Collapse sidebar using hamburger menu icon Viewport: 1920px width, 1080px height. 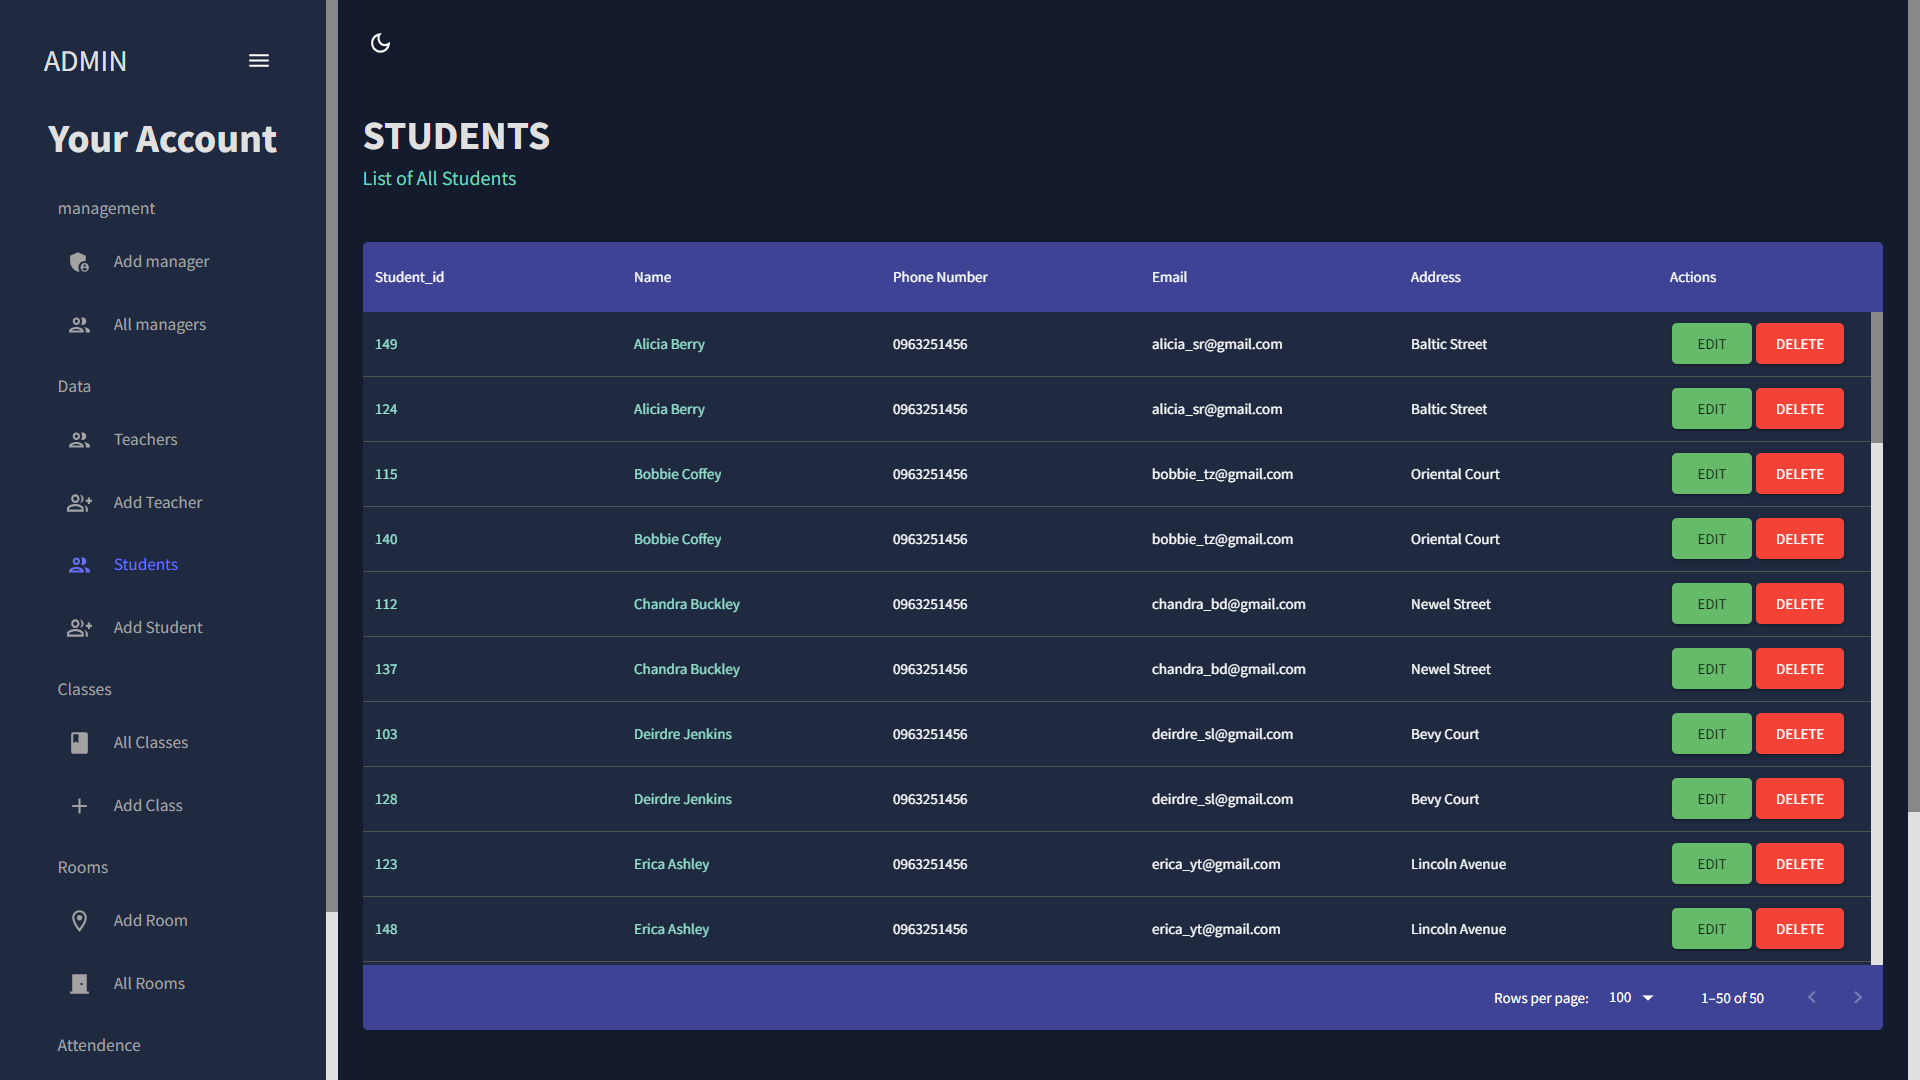pos(259,61)
